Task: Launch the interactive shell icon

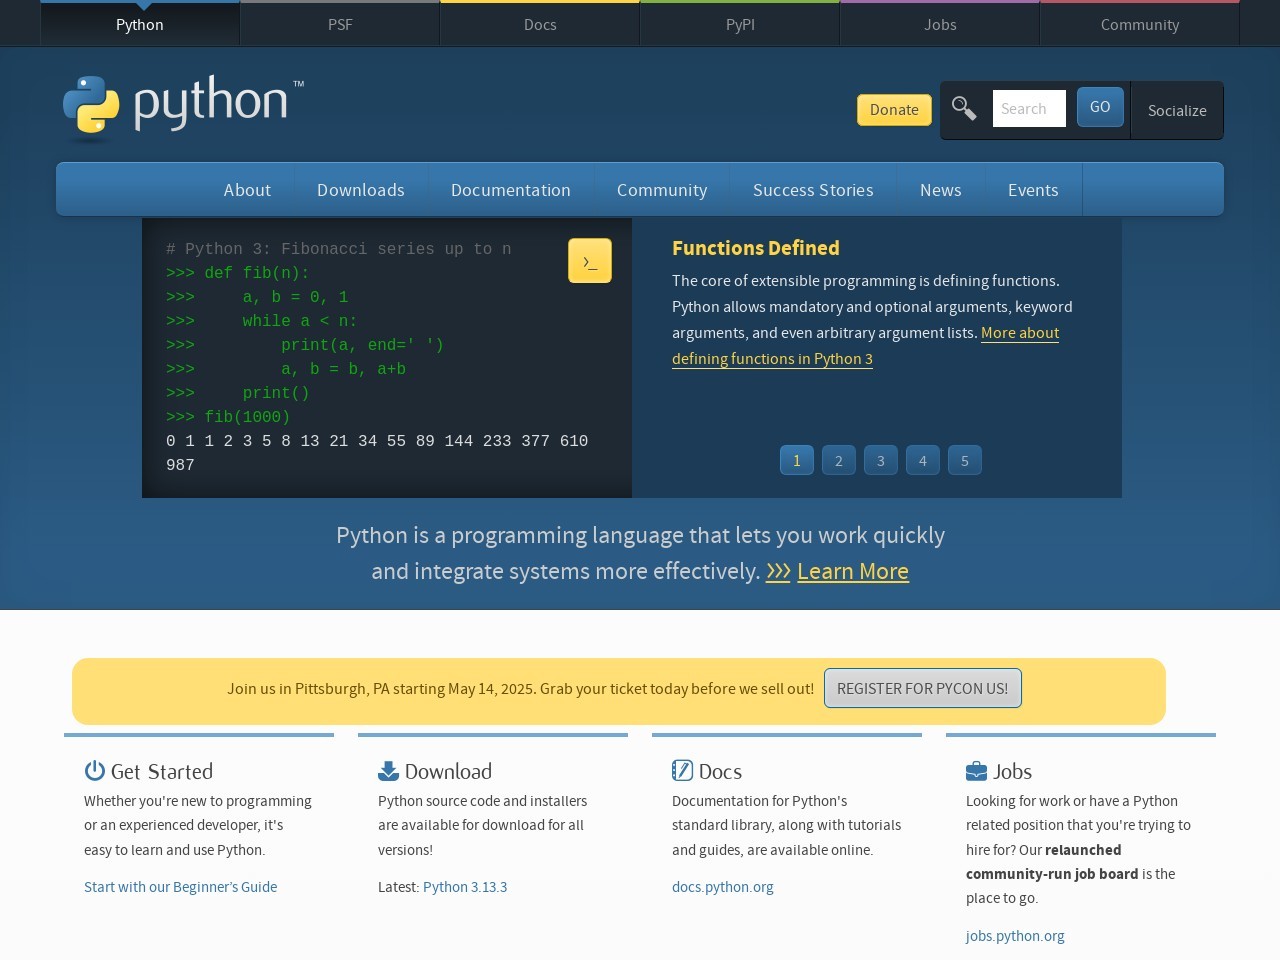Action: pyautogui.click(x=590, y=261)
